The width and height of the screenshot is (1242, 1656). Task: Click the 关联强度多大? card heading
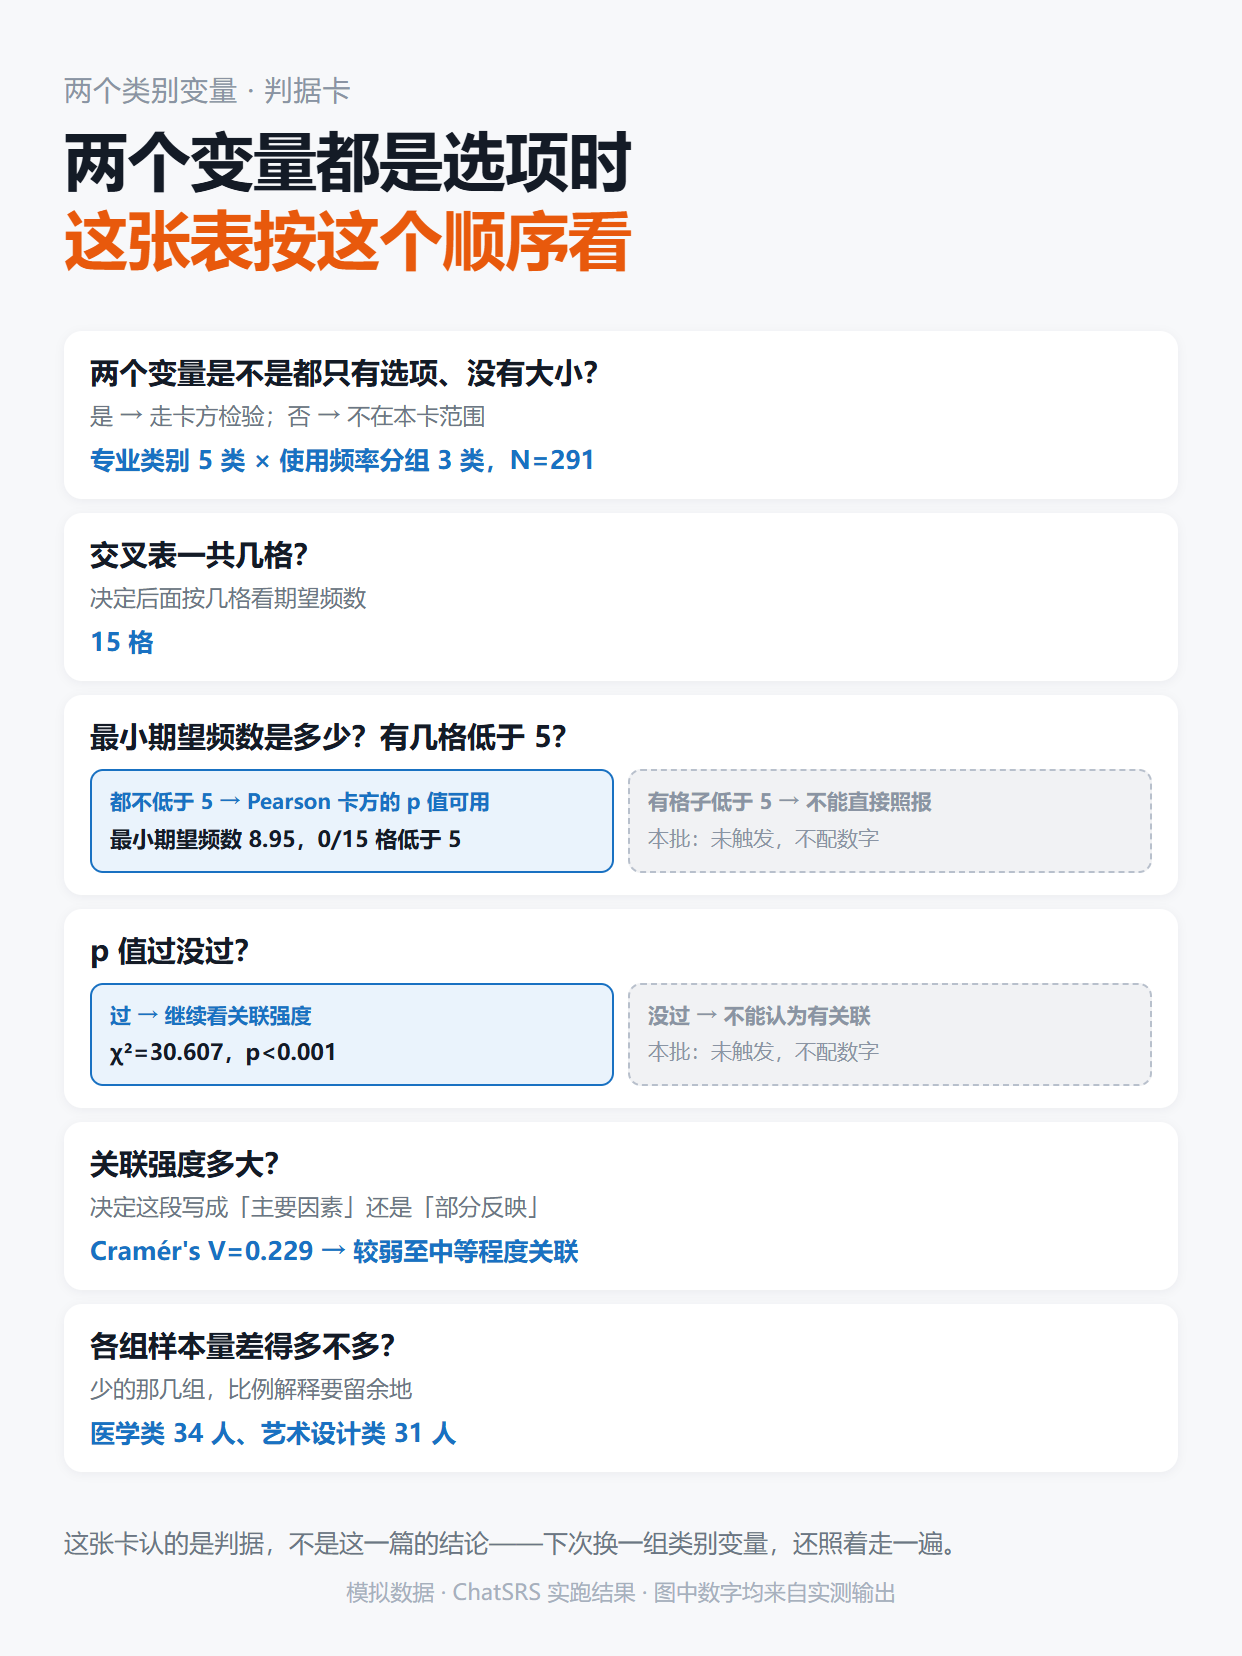coord(184,1164)
